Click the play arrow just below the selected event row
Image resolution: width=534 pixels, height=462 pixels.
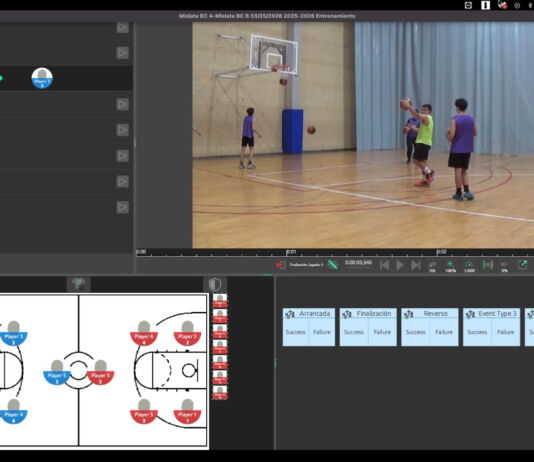(x=123, y=104)
